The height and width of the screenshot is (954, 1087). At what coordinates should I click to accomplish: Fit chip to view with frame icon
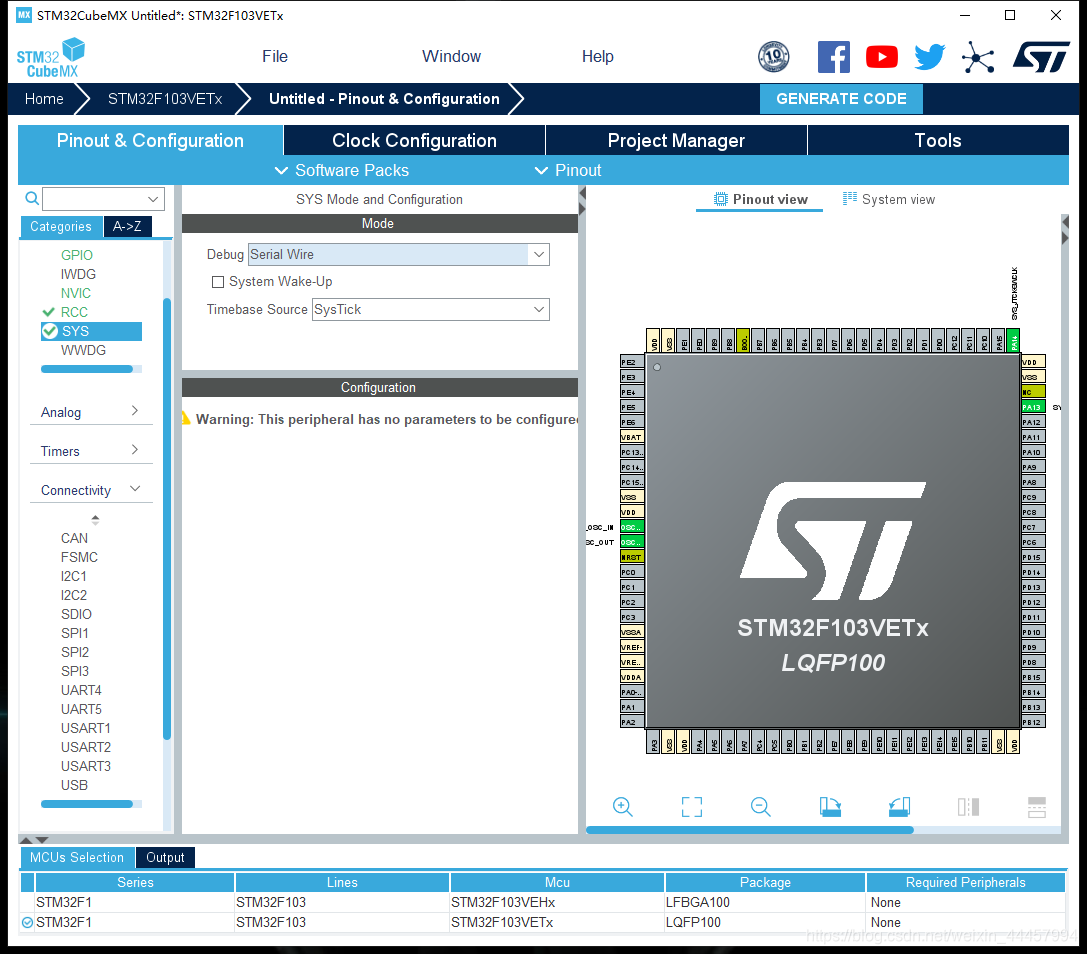(x=691, y=807)
